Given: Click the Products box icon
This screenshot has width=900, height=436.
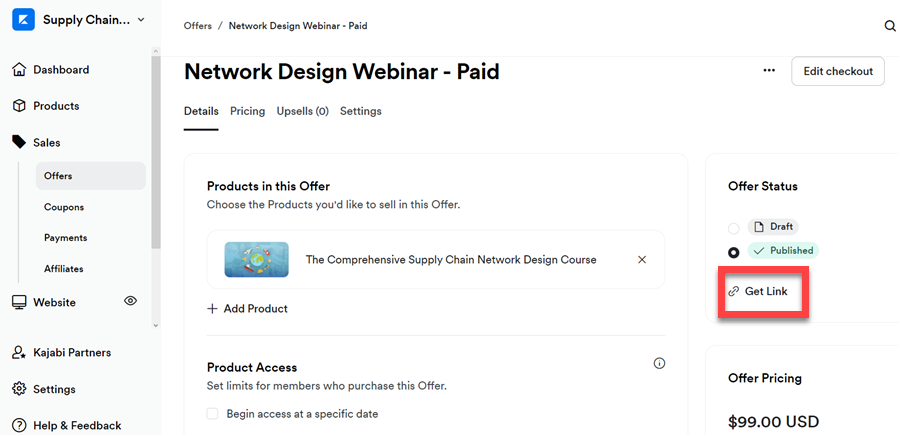Looking at the screenshot, I should click(19, 106).
